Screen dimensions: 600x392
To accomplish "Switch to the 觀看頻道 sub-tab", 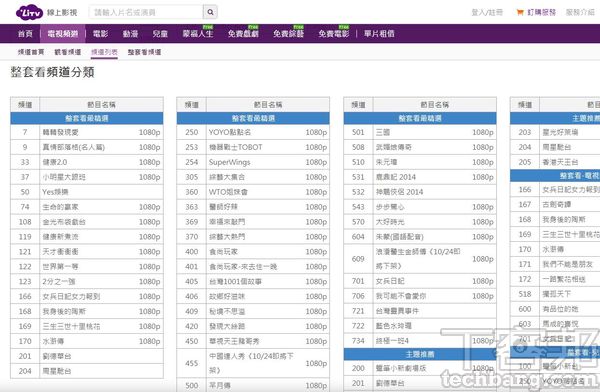I will 68,52.
